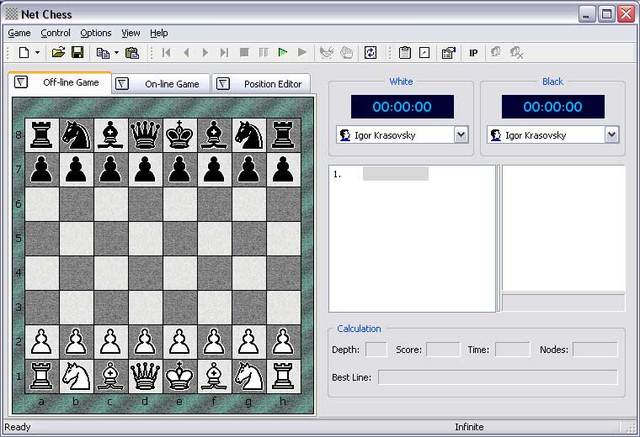Select the white pawn on d2
Viewport: 640px width, 437px height.
[x=145, y=342]
